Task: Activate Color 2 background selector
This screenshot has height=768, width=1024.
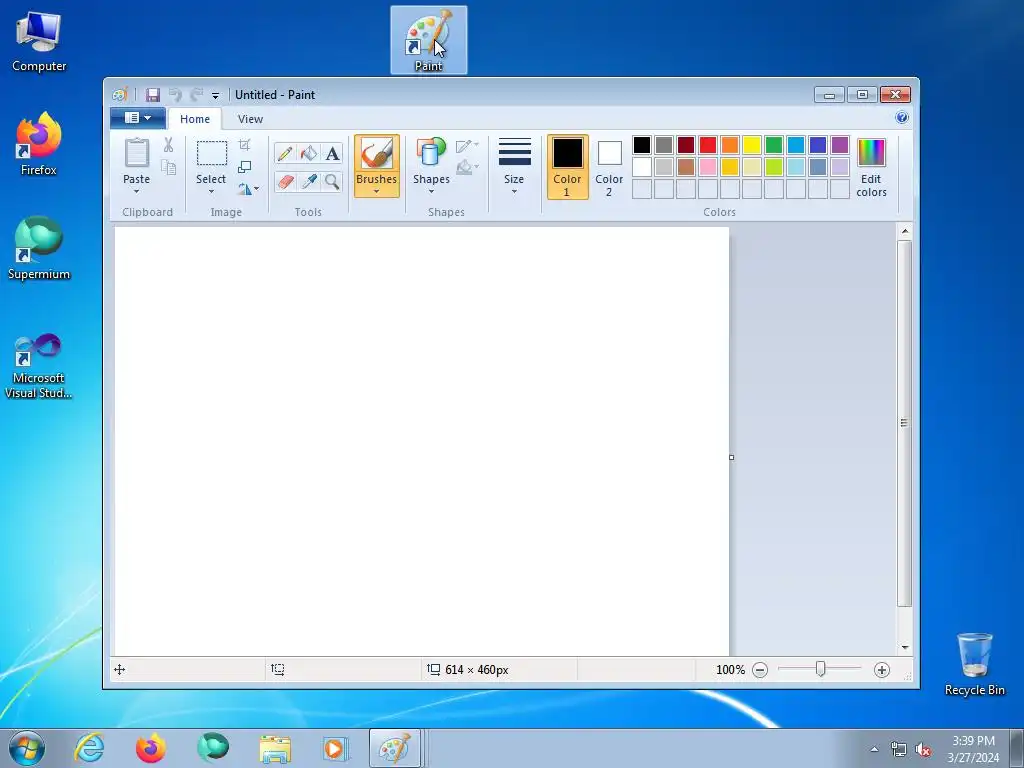Action: (609, 167)
